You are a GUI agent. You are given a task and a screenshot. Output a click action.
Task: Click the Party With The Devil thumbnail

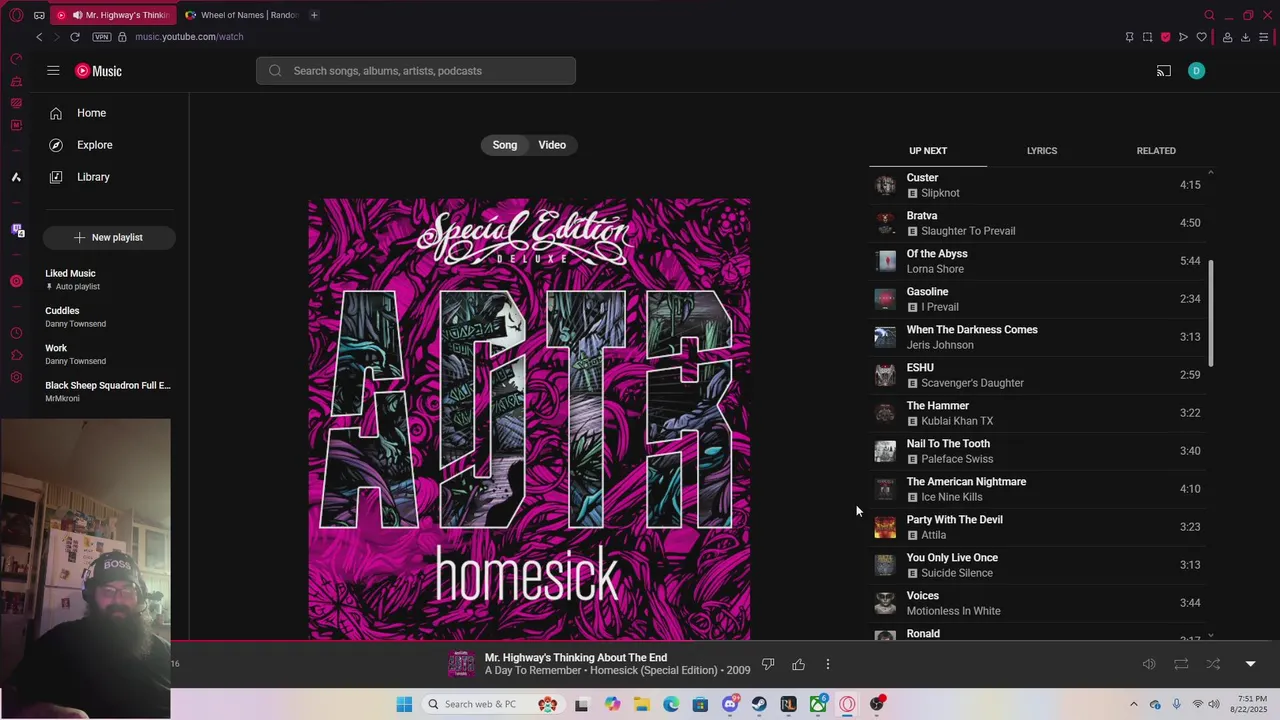point(885,527)
